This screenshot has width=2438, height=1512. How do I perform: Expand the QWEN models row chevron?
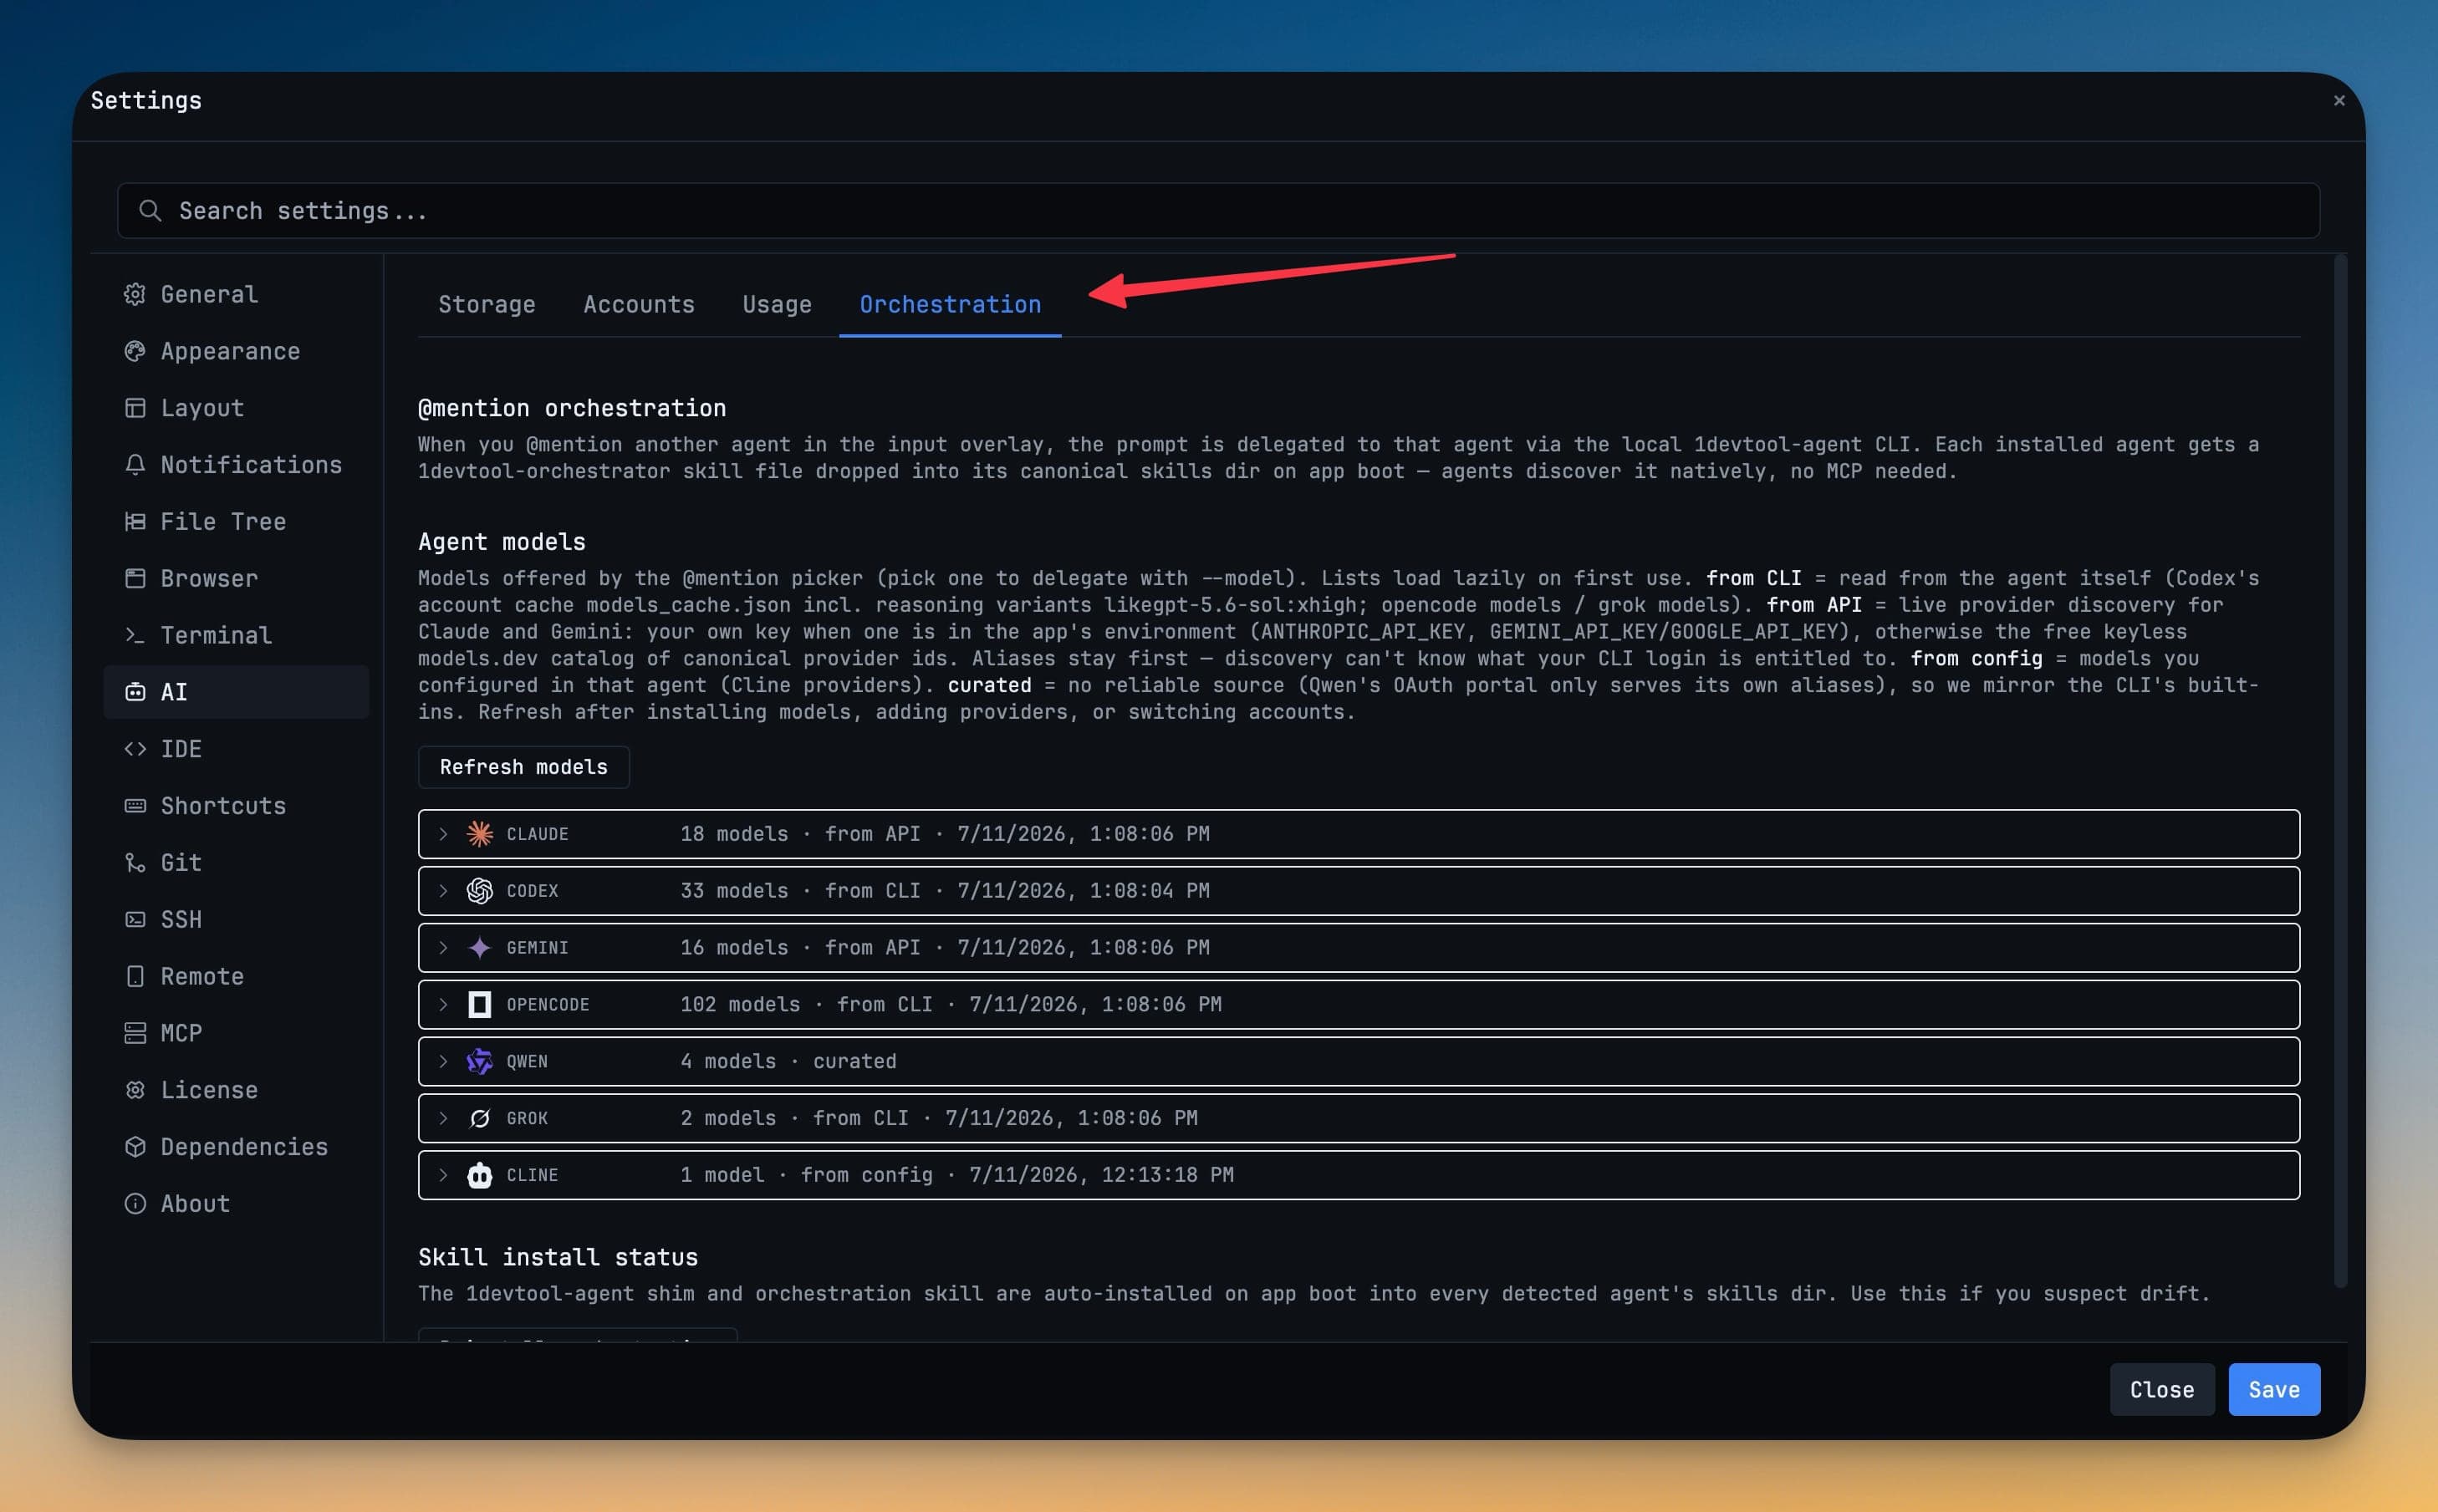[x=443, y=1061]
